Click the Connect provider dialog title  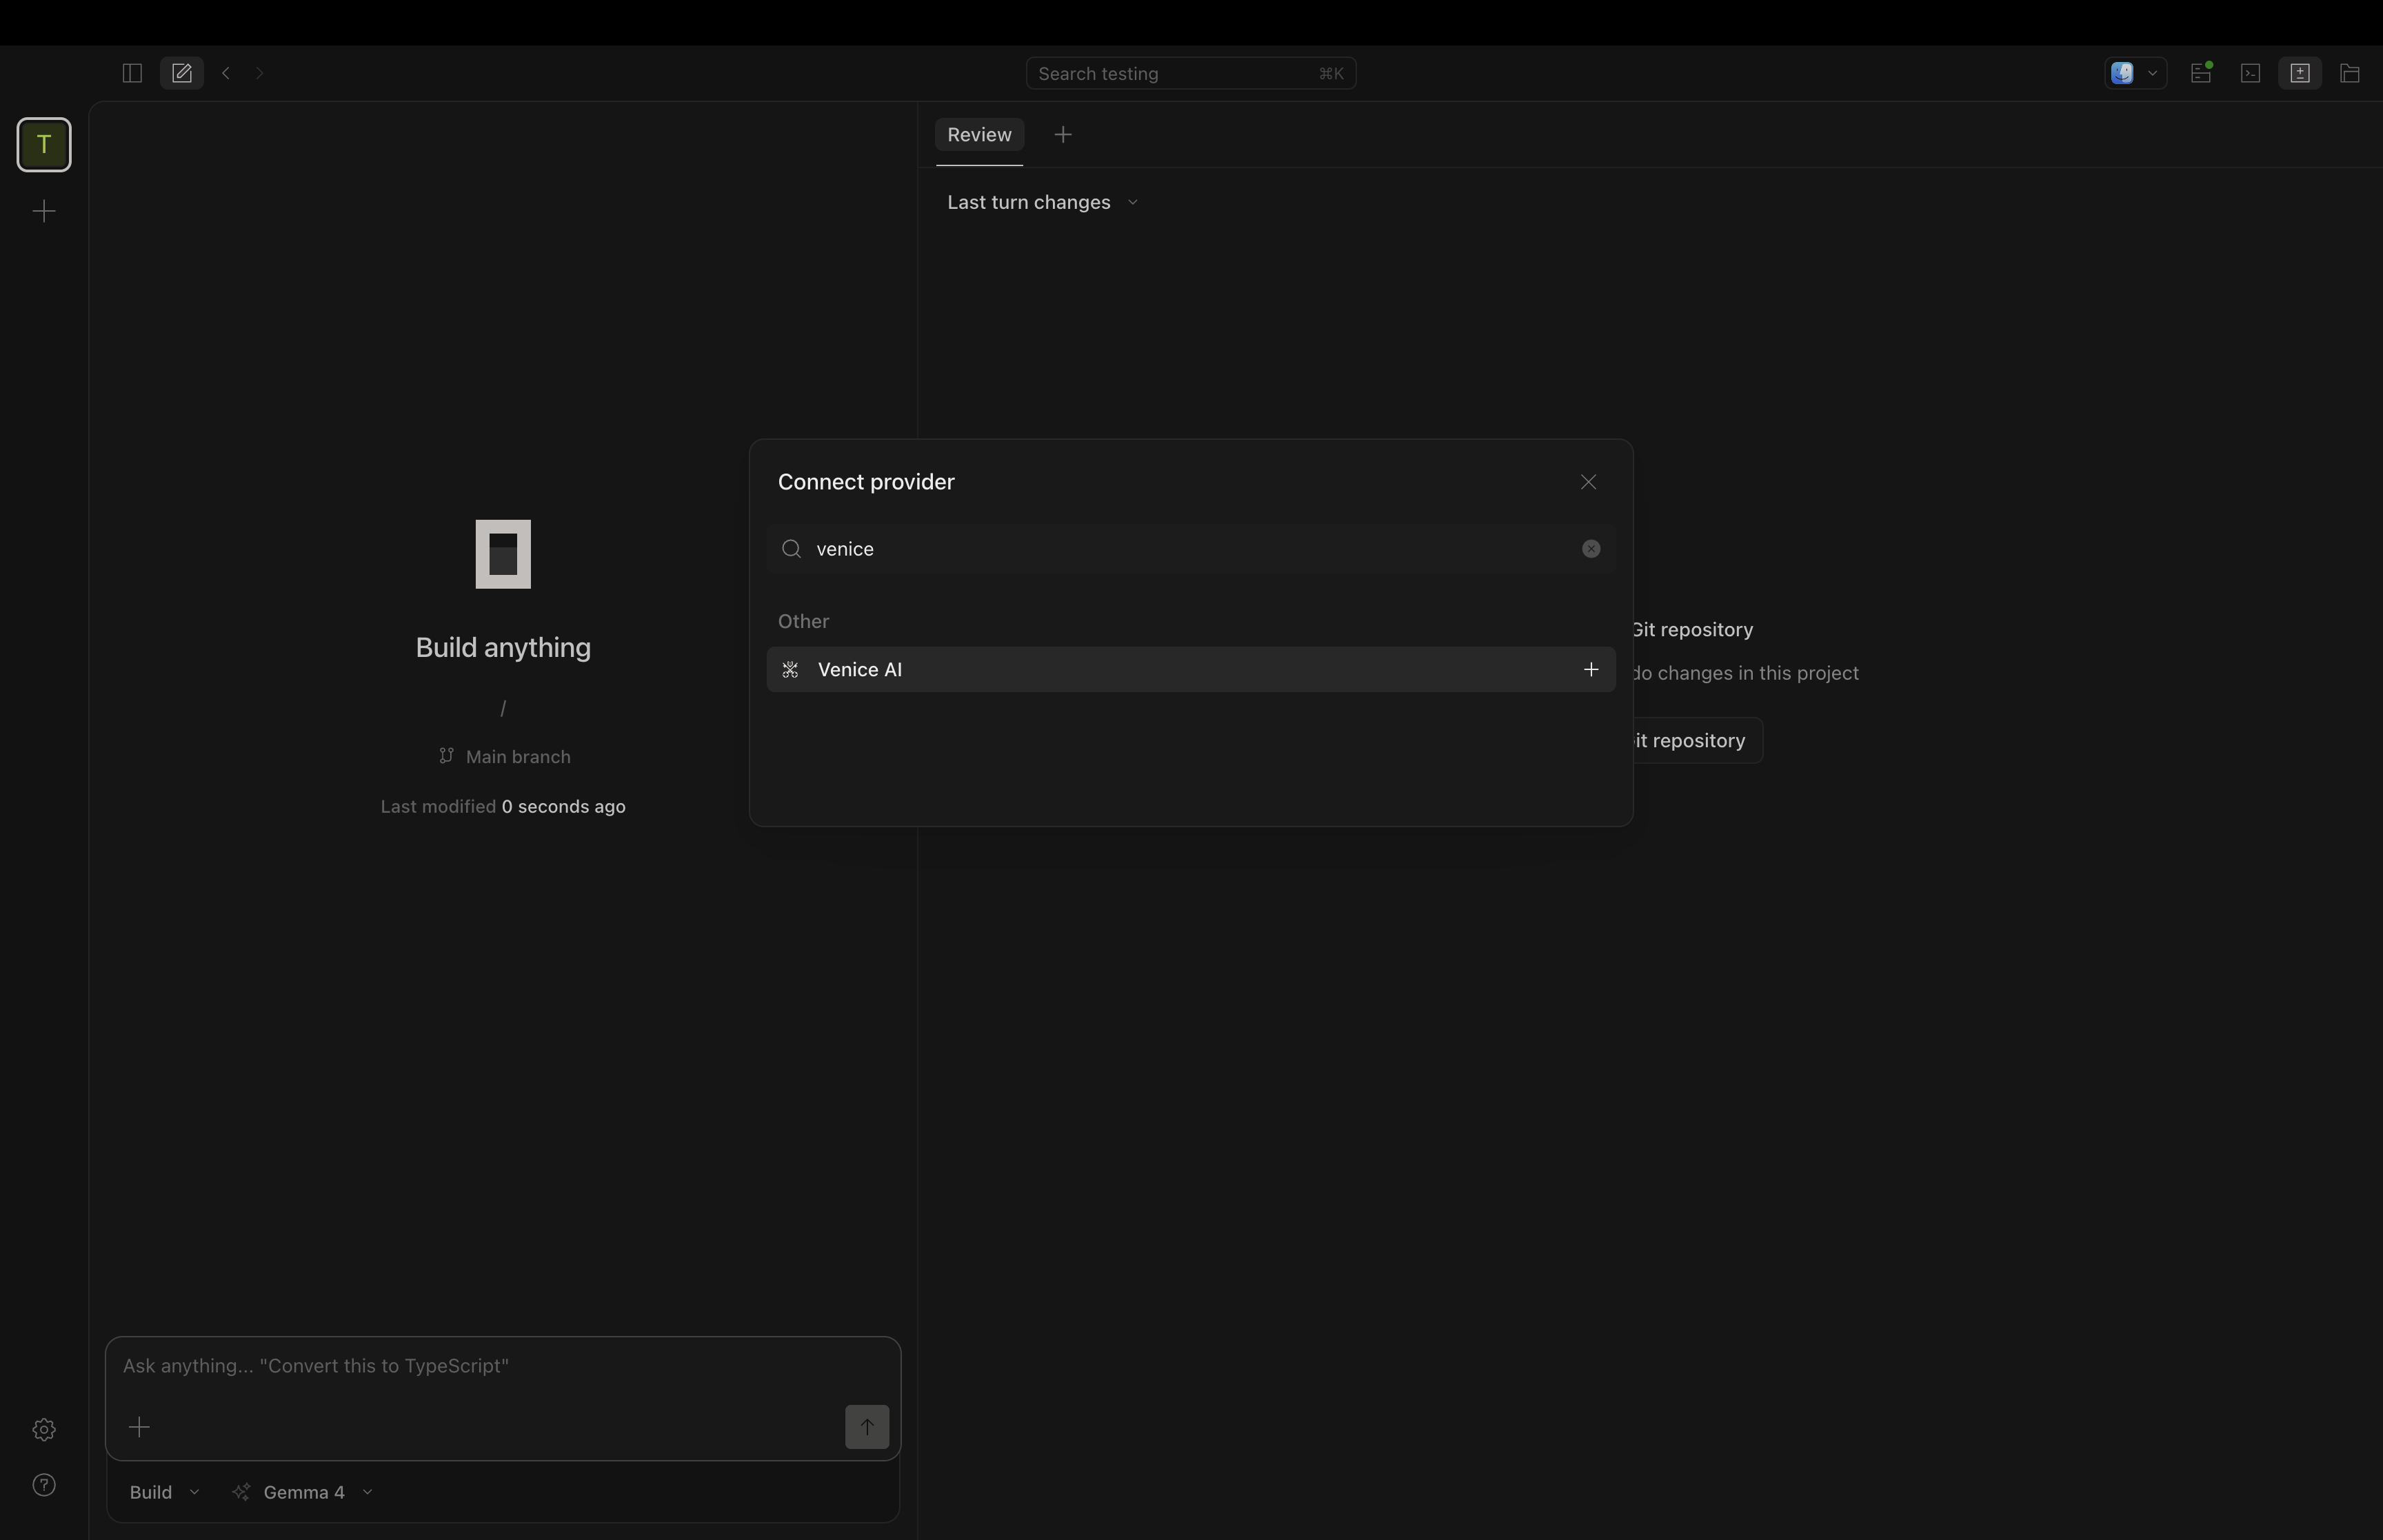[x=866, y=482]
